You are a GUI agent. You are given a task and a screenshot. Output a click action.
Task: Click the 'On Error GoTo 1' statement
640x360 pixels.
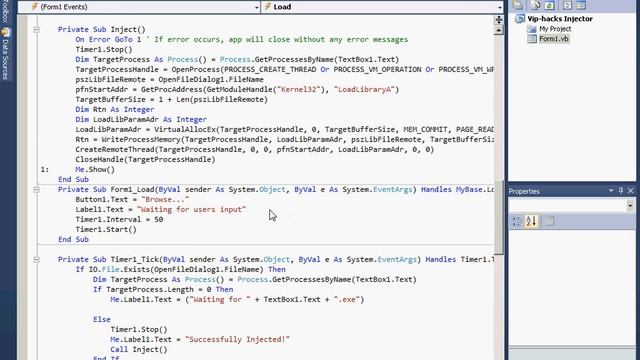point(108,40)
